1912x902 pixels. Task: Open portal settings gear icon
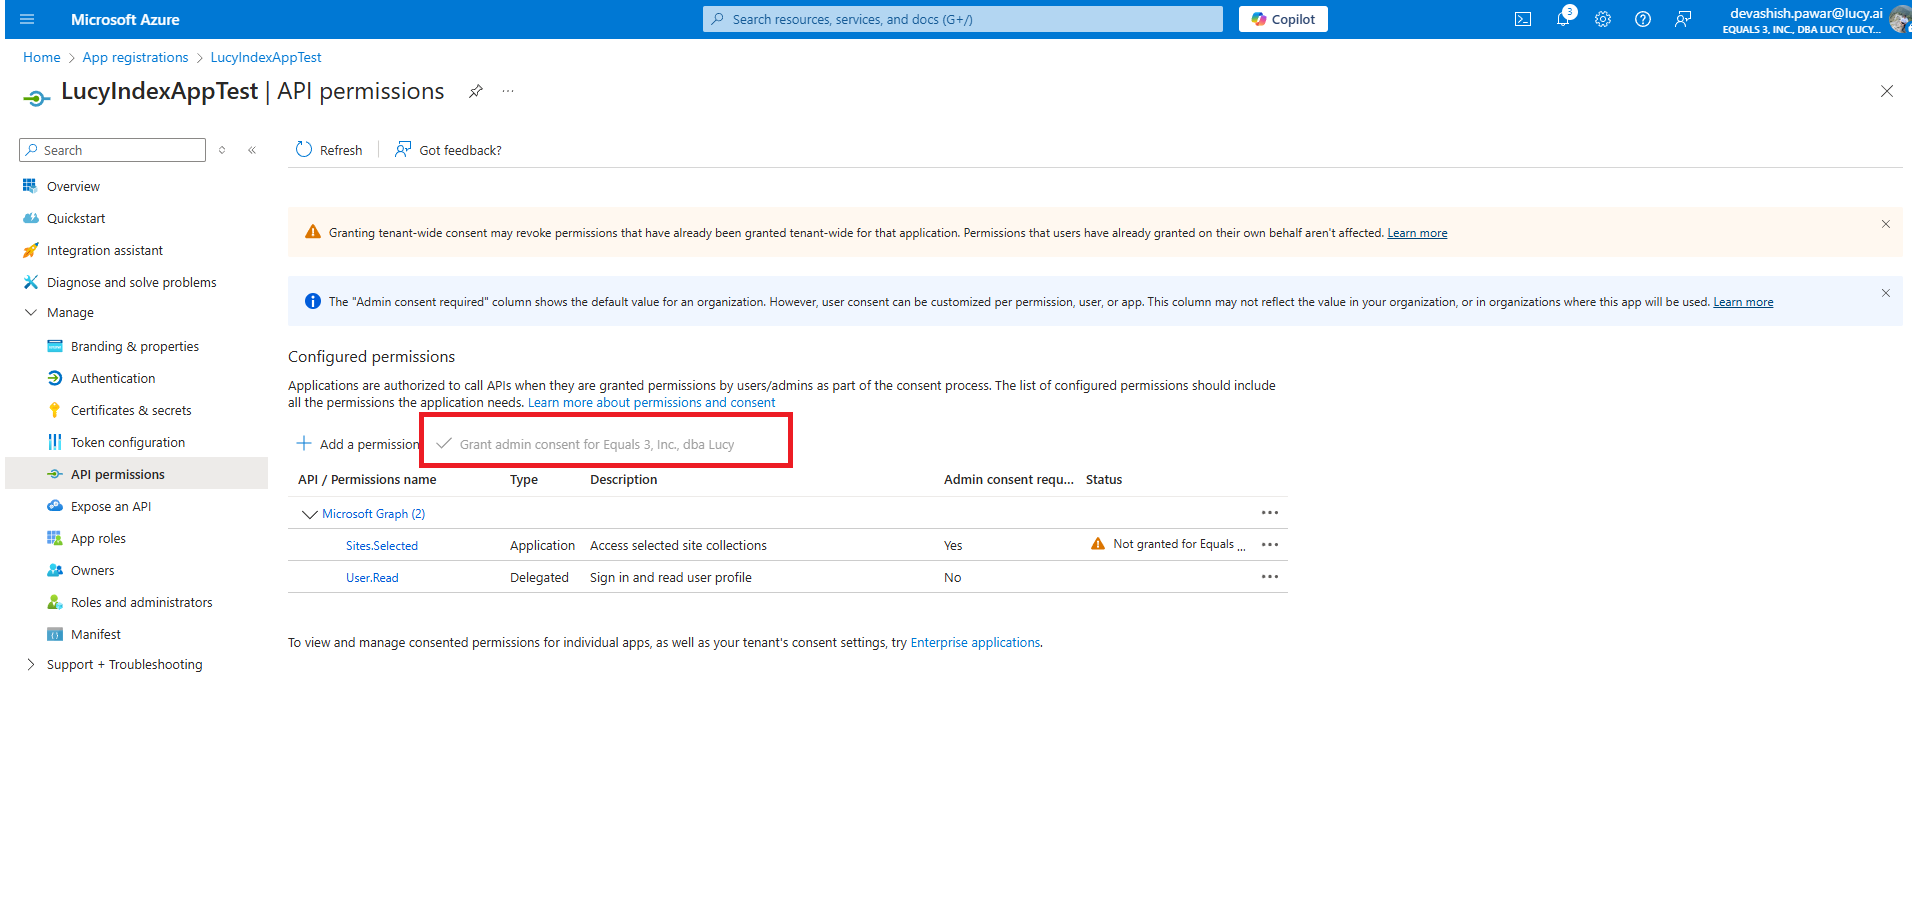point(1603,19)
